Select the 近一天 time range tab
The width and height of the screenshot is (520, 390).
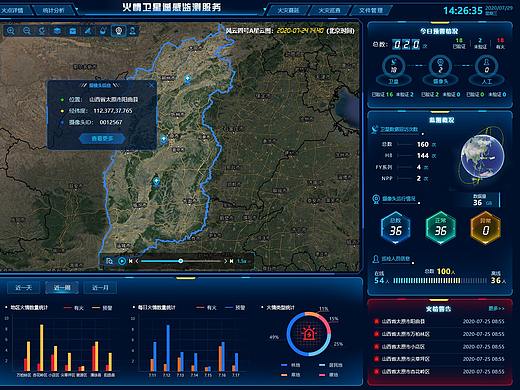click(x=24, y=287)
